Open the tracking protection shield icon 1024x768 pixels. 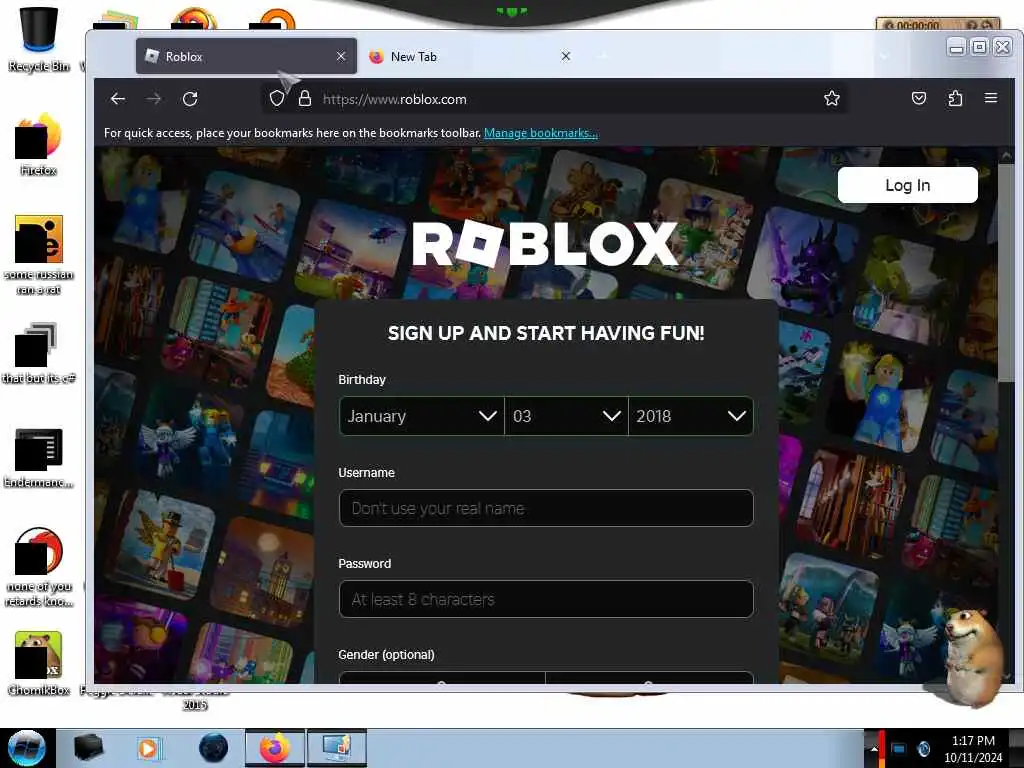coord(277,99)
